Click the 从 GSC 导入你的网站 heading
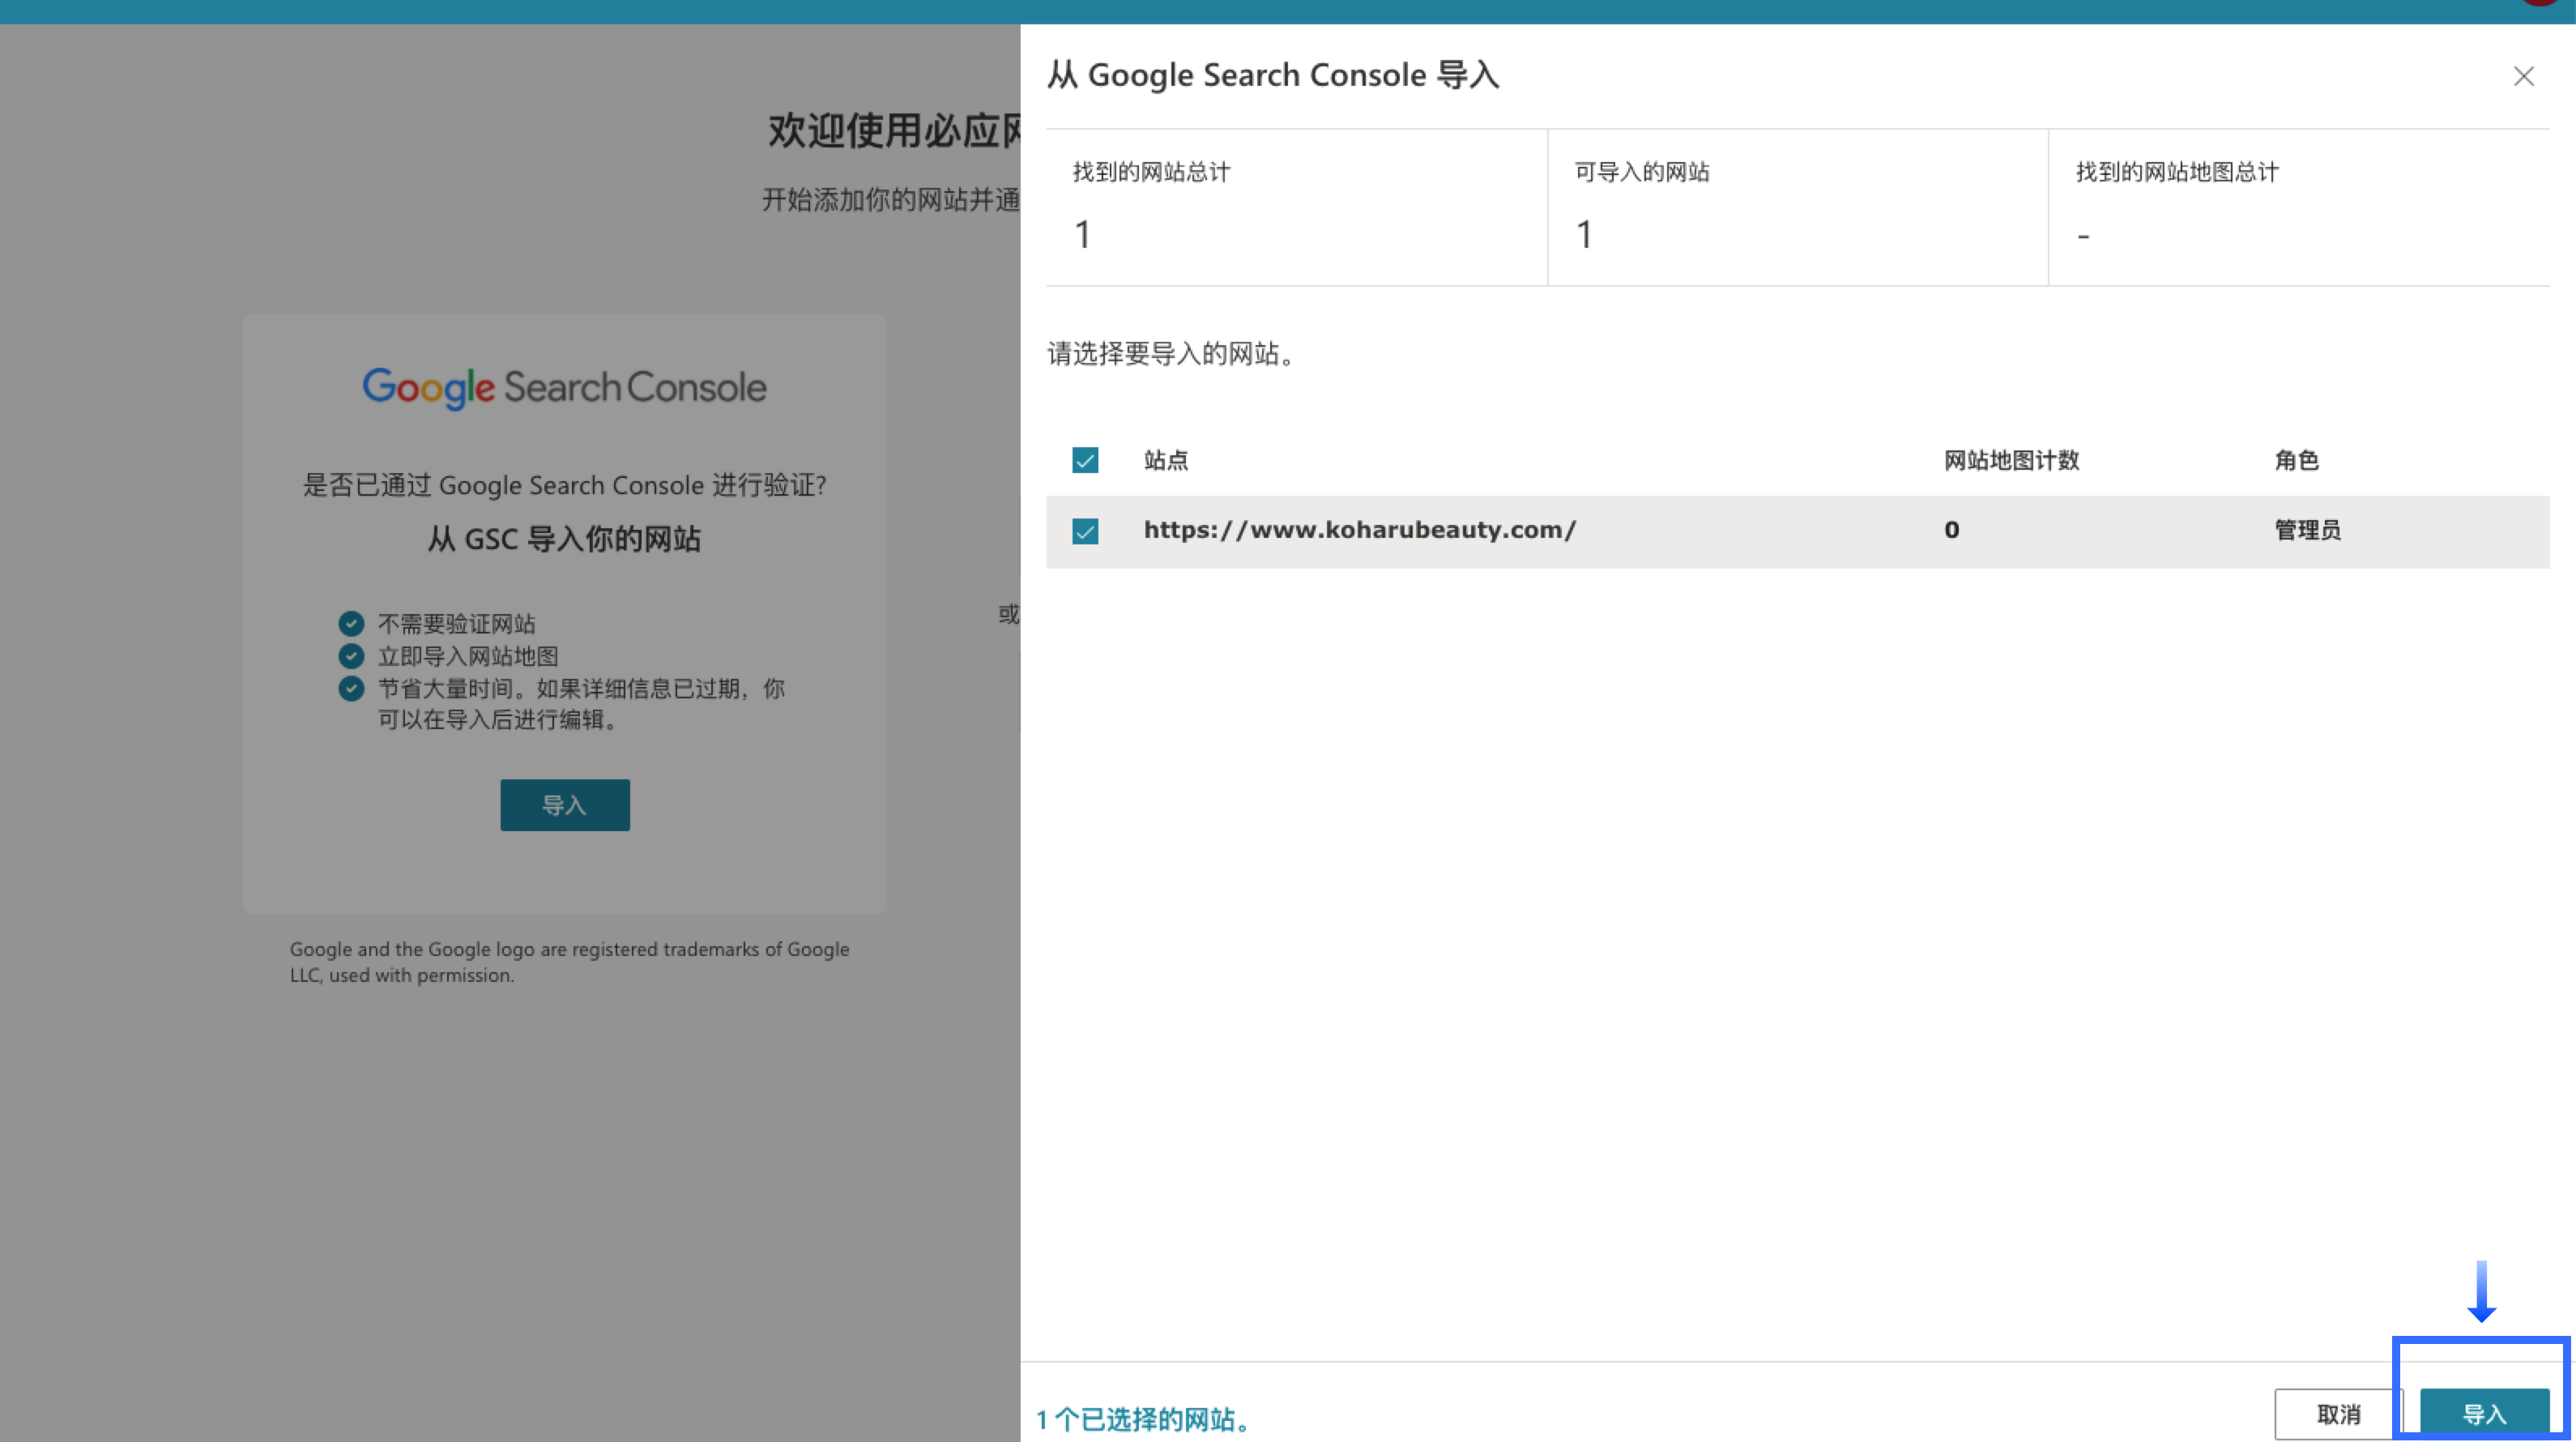The image size is (2576, 1442). tap(565, 539)
